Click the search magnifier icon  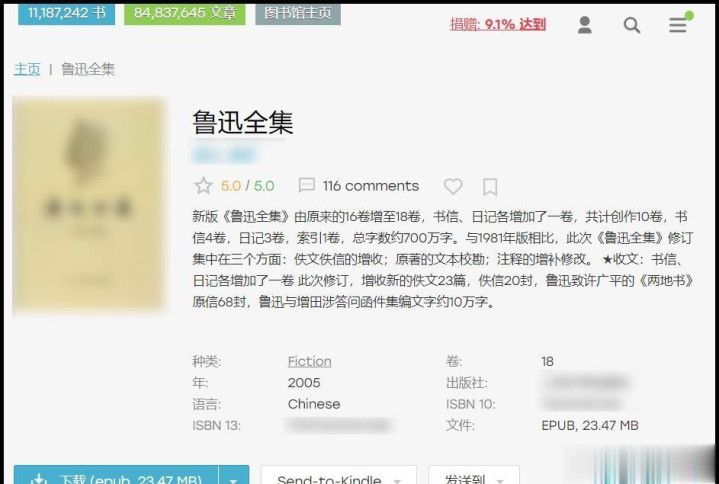(x=632, y=25)
